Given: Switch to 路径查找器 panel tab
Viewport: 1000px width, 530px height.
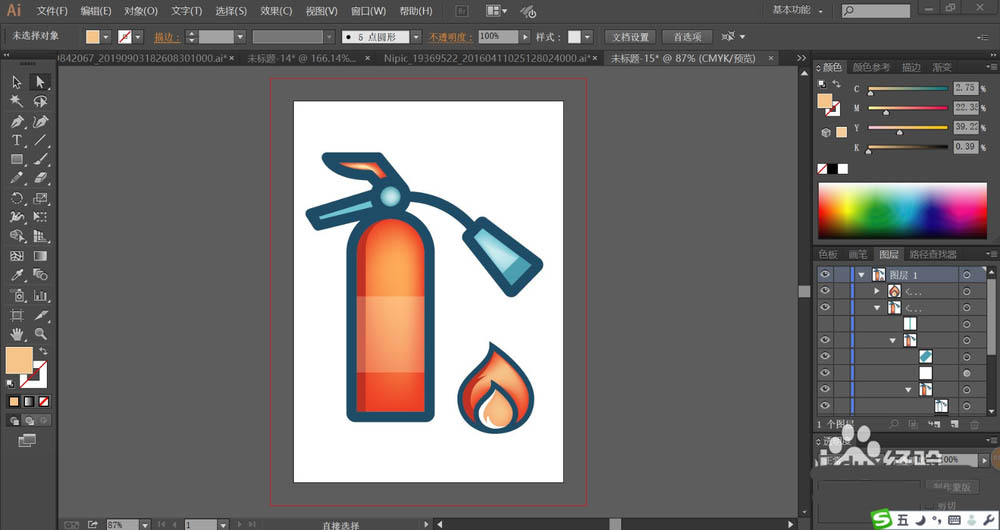Looking at the screenshot, I should (933, 254).
